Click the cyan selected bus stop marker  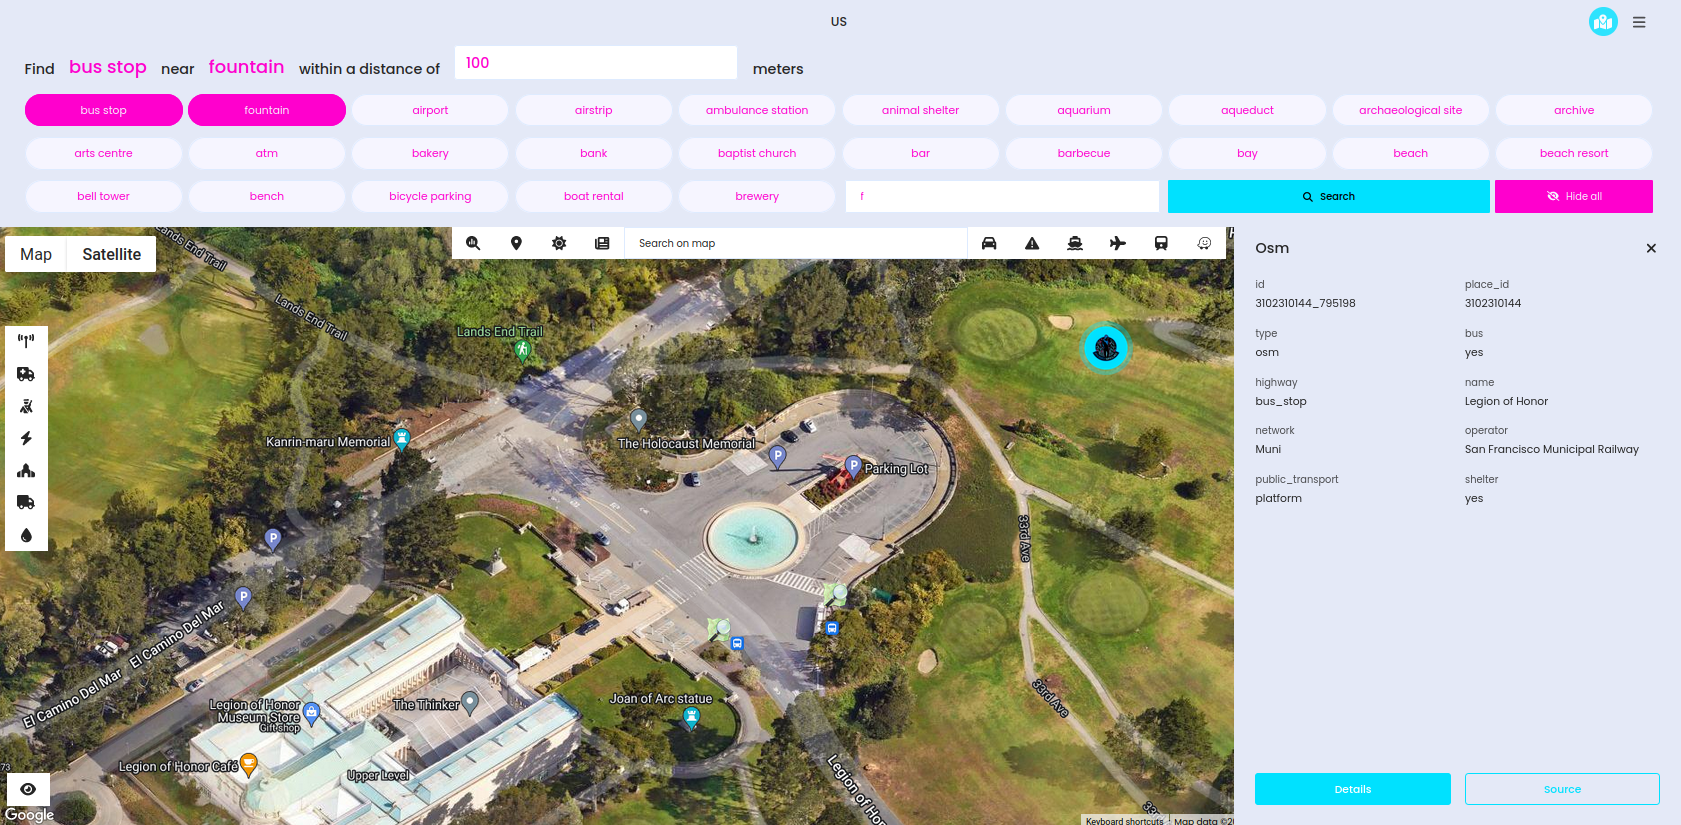1106,348
